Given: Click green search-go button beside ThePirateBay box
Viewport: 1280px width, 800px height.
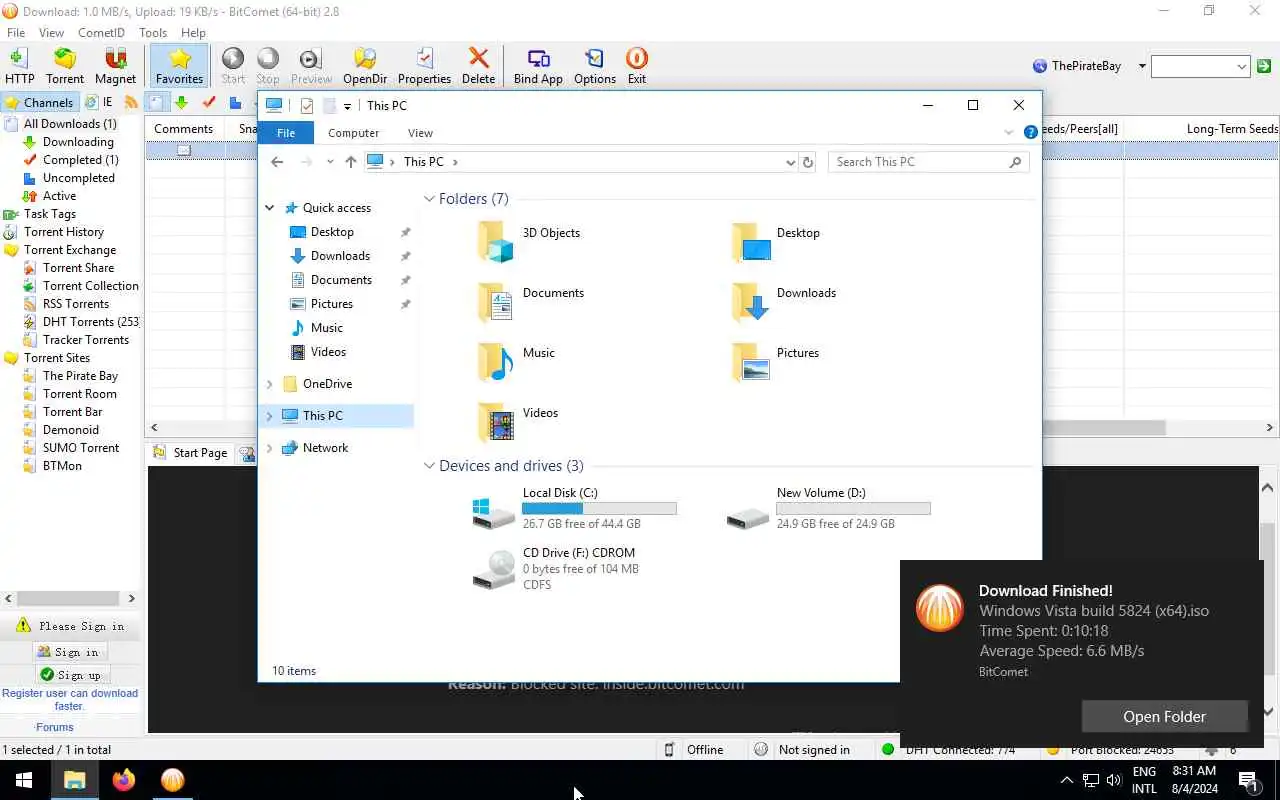Looking at the screenshot, I should click(1264, 66).
